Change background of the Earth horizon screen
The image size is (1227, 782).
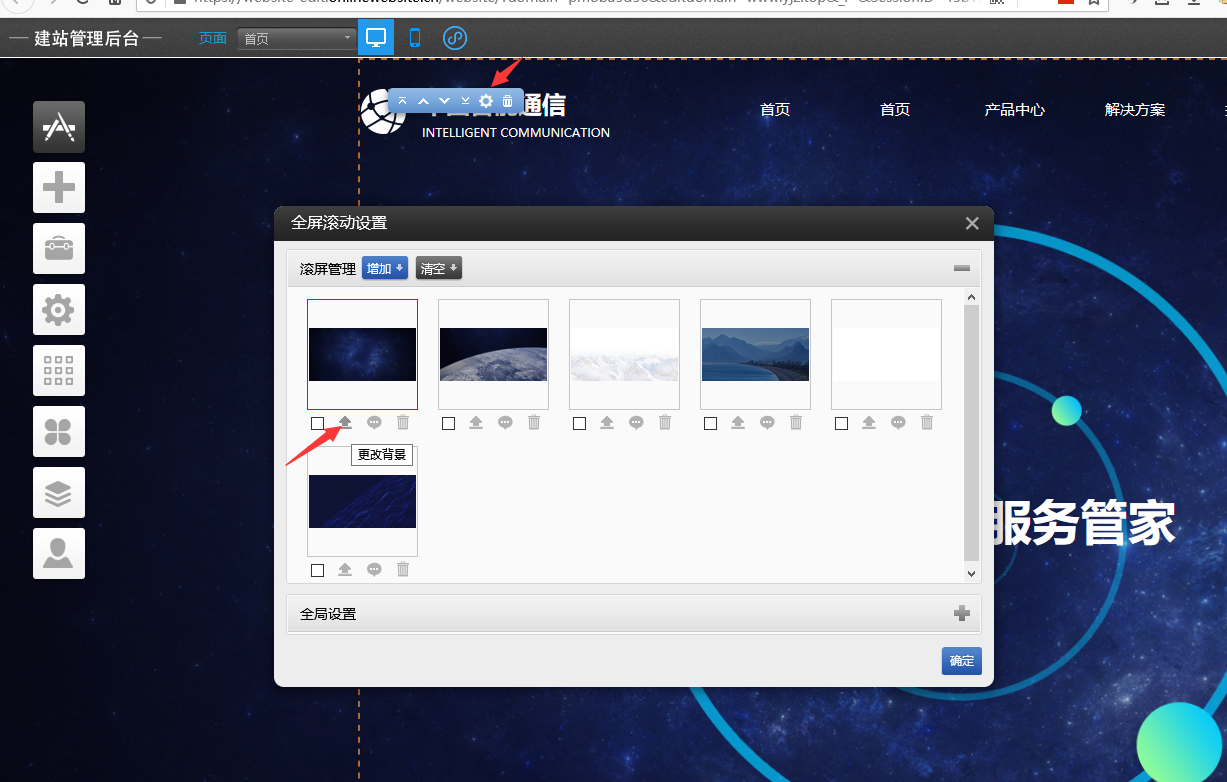(x=476, y=423)
